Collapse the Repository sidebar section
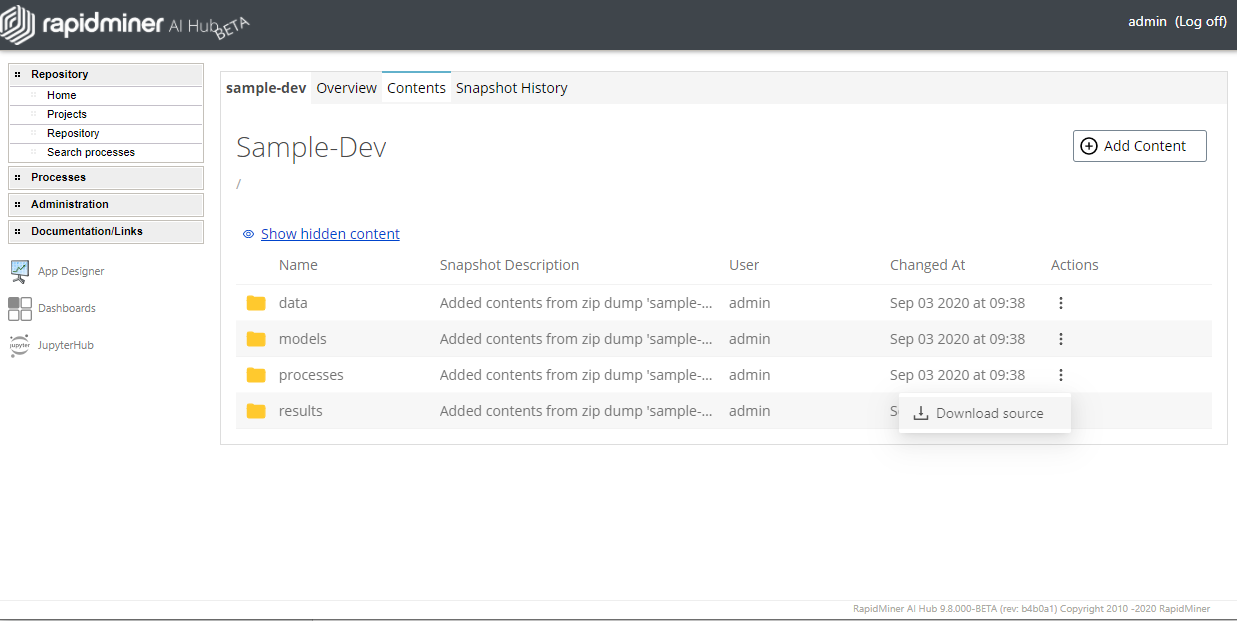The height and width of the screenshot is (621, 1237). pos(106,74)
